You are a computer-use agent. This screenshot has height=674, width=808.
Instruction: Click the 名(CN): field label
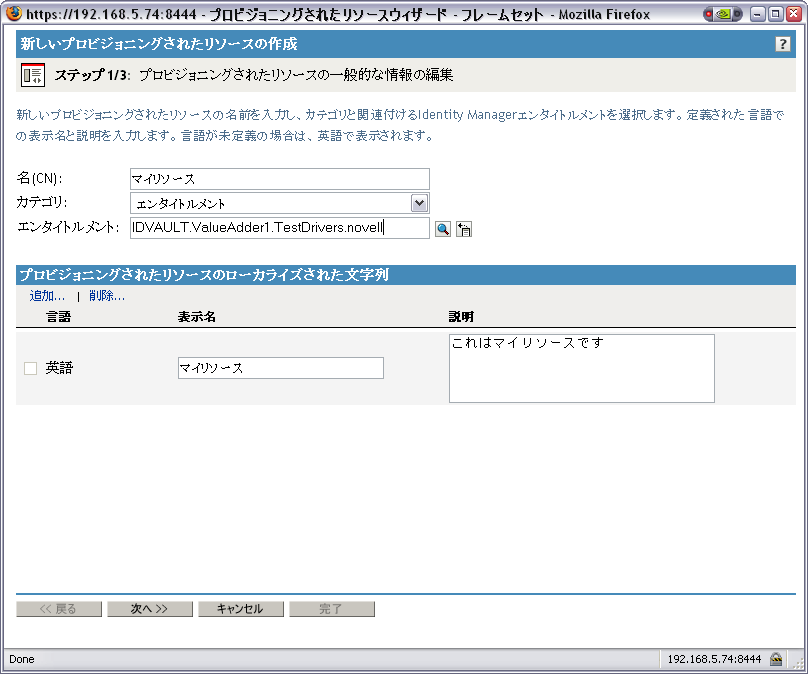pyautogui.click(x=39, y=178)
